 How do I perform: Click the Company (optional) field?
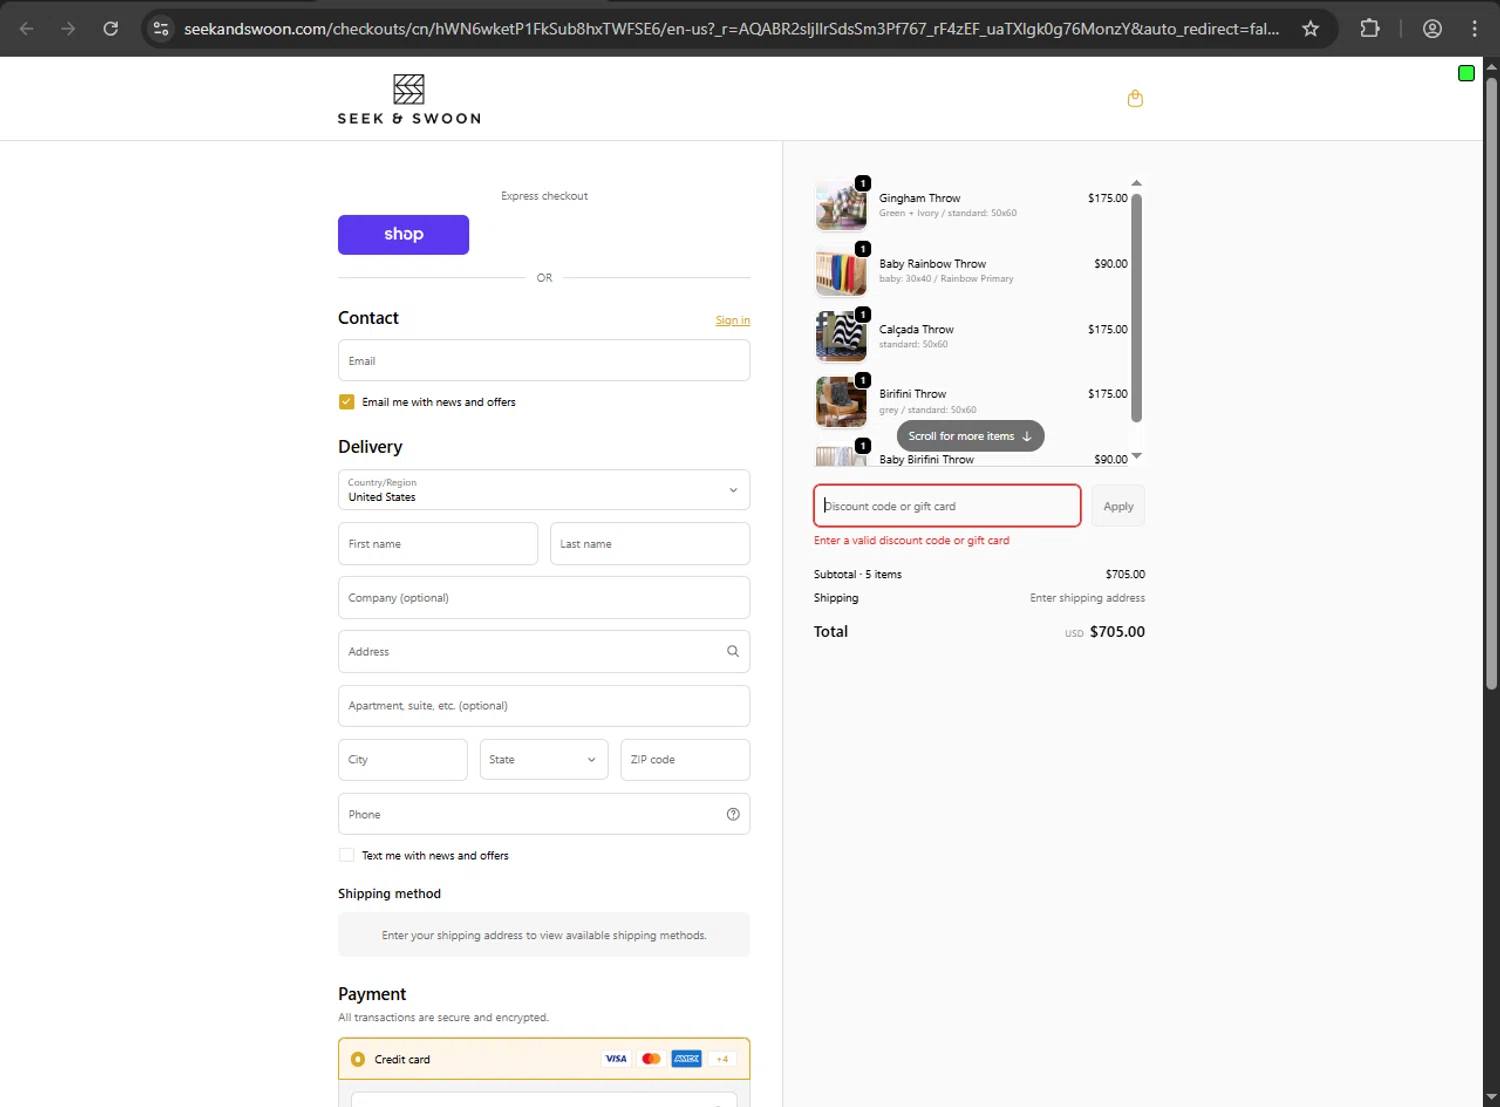(x=544, y=598)
